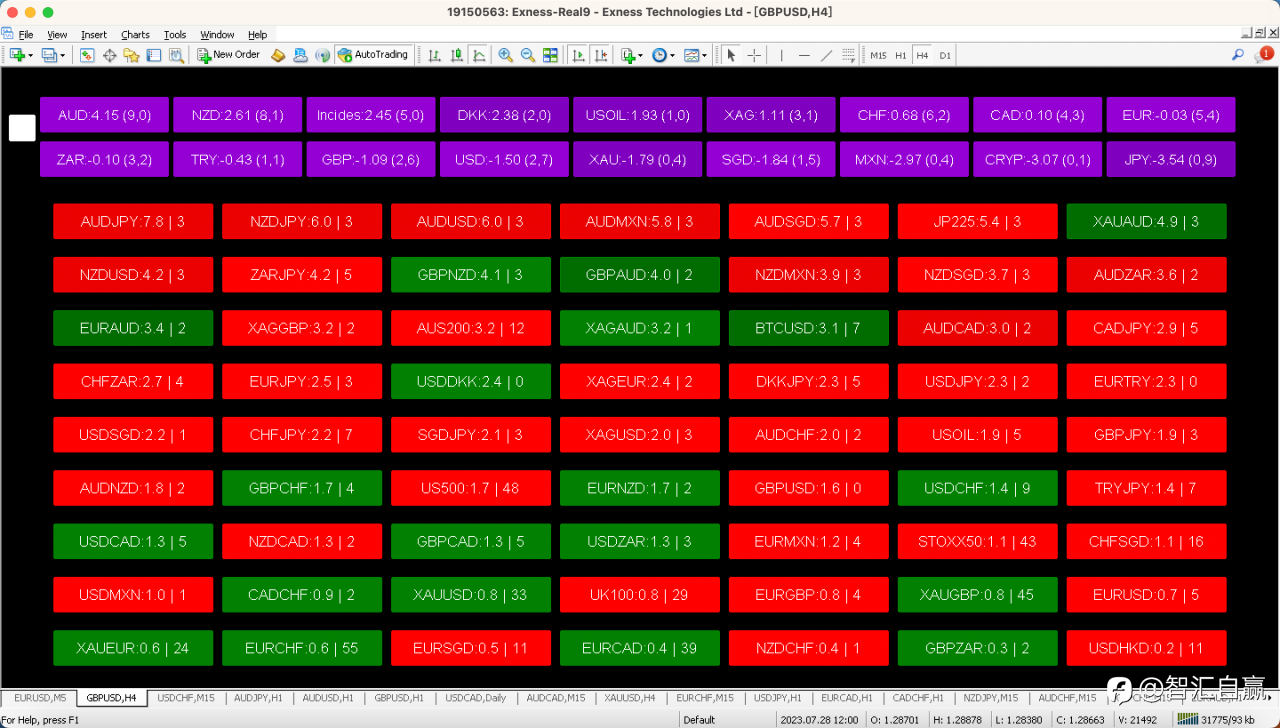The height and width of the screenshot is (728, 1280).
Task: Open the Charts menu
Action: (x=135, y=34)
